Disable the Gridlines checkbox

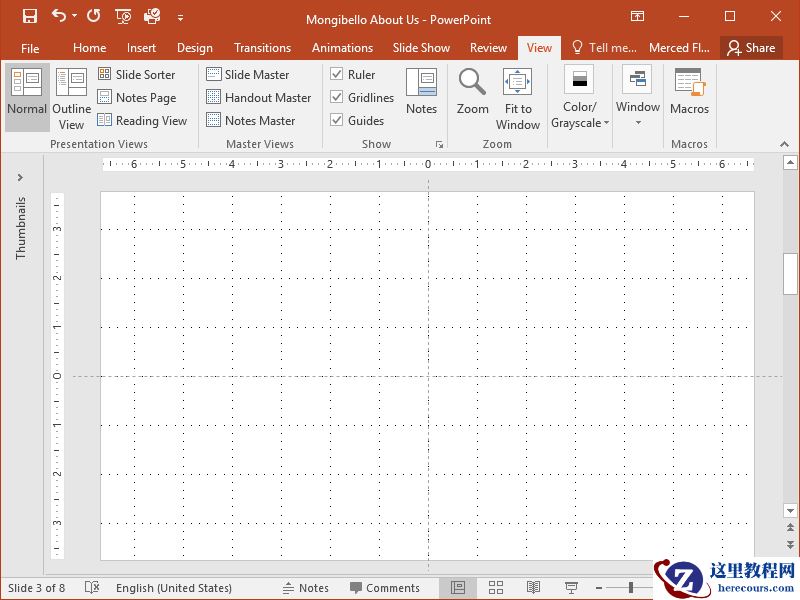(x=337, y=98)
